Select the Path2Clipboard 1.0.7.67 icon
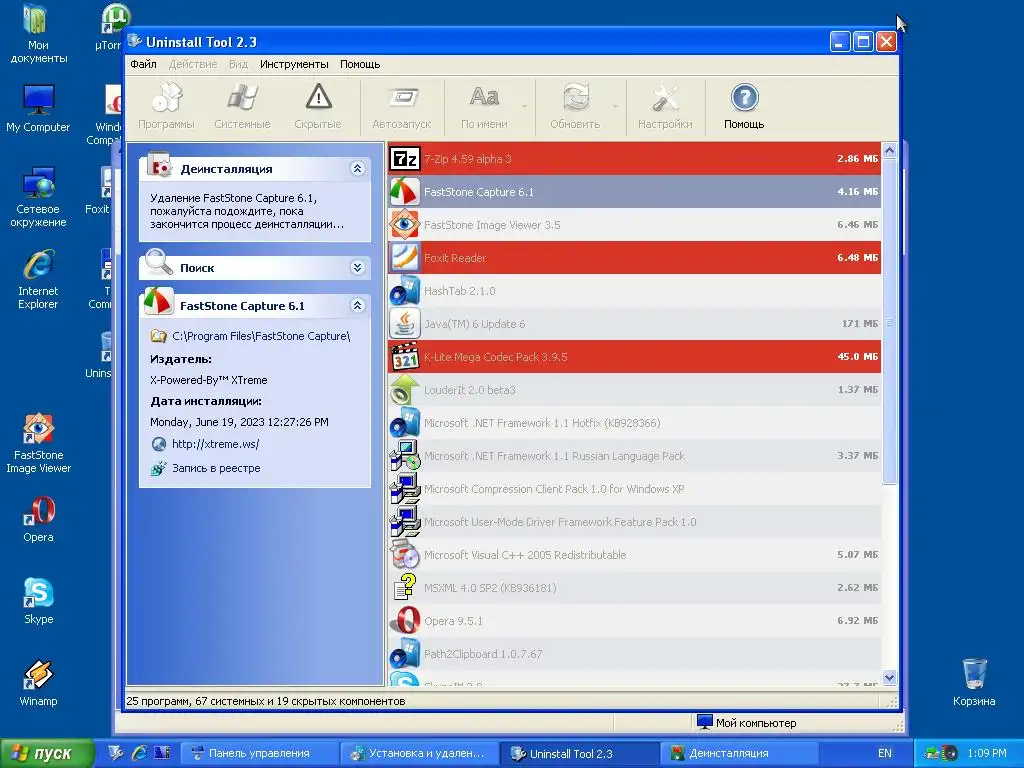The width and height of the screenshot is (1024, 768). pyautogui.click(x=405, y=654)
